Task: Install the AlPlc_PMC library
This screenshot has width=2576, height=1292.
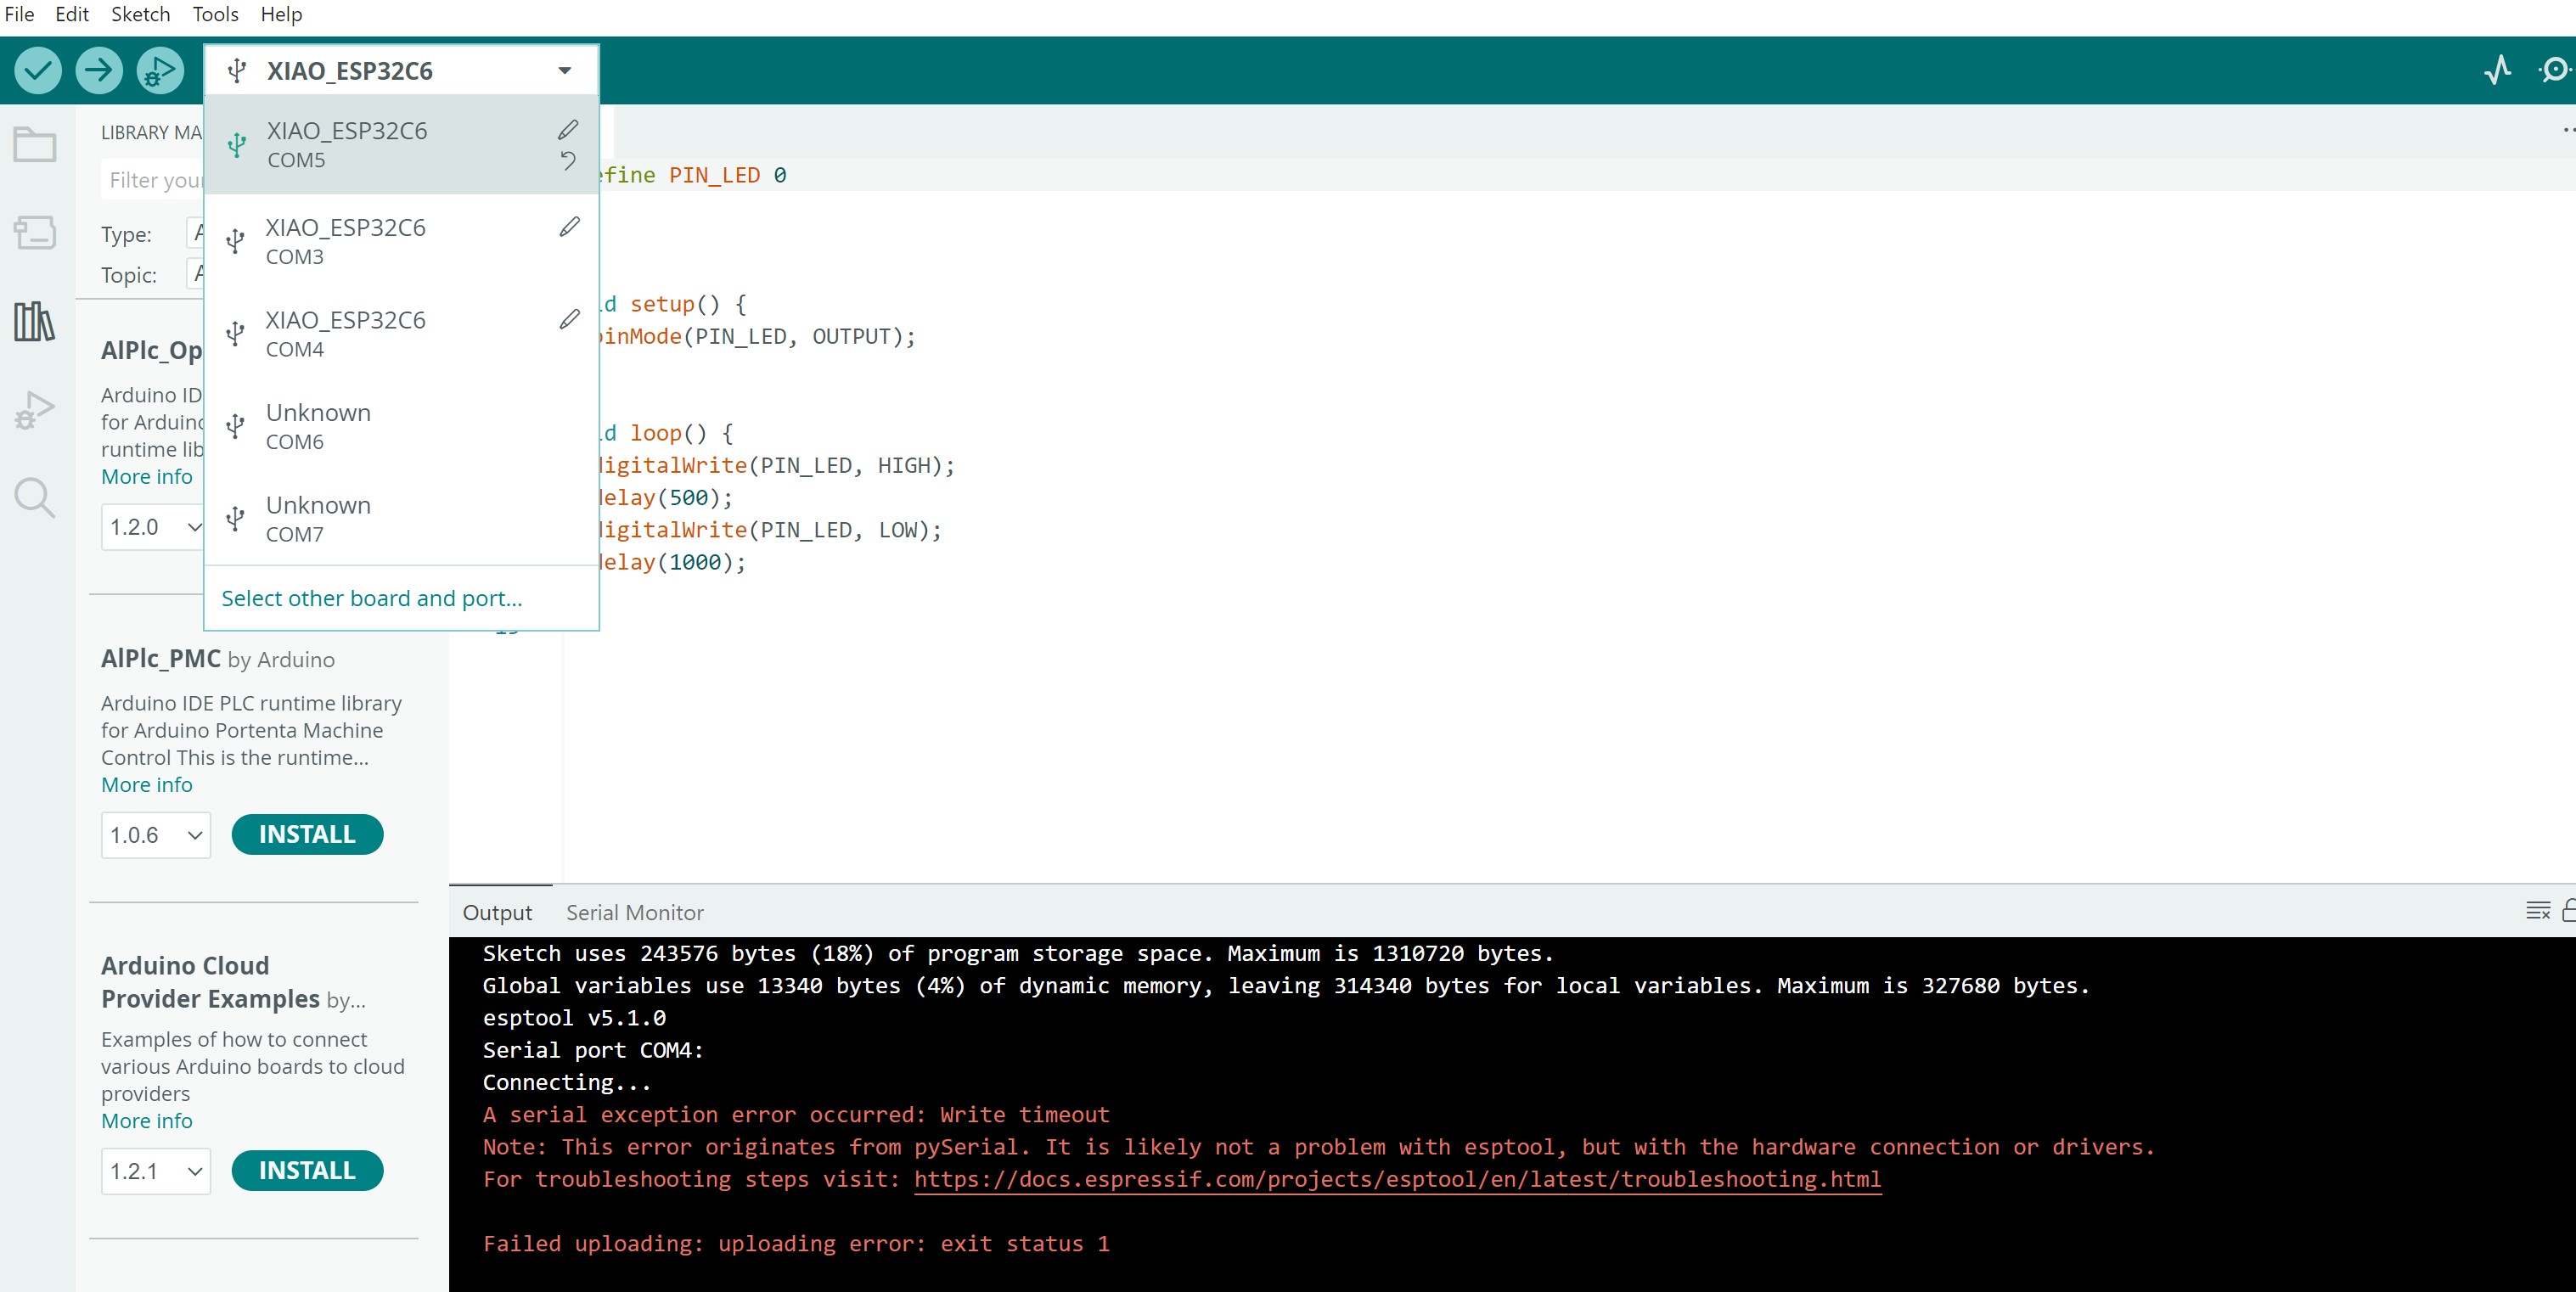Action: (x=307, y=835)
